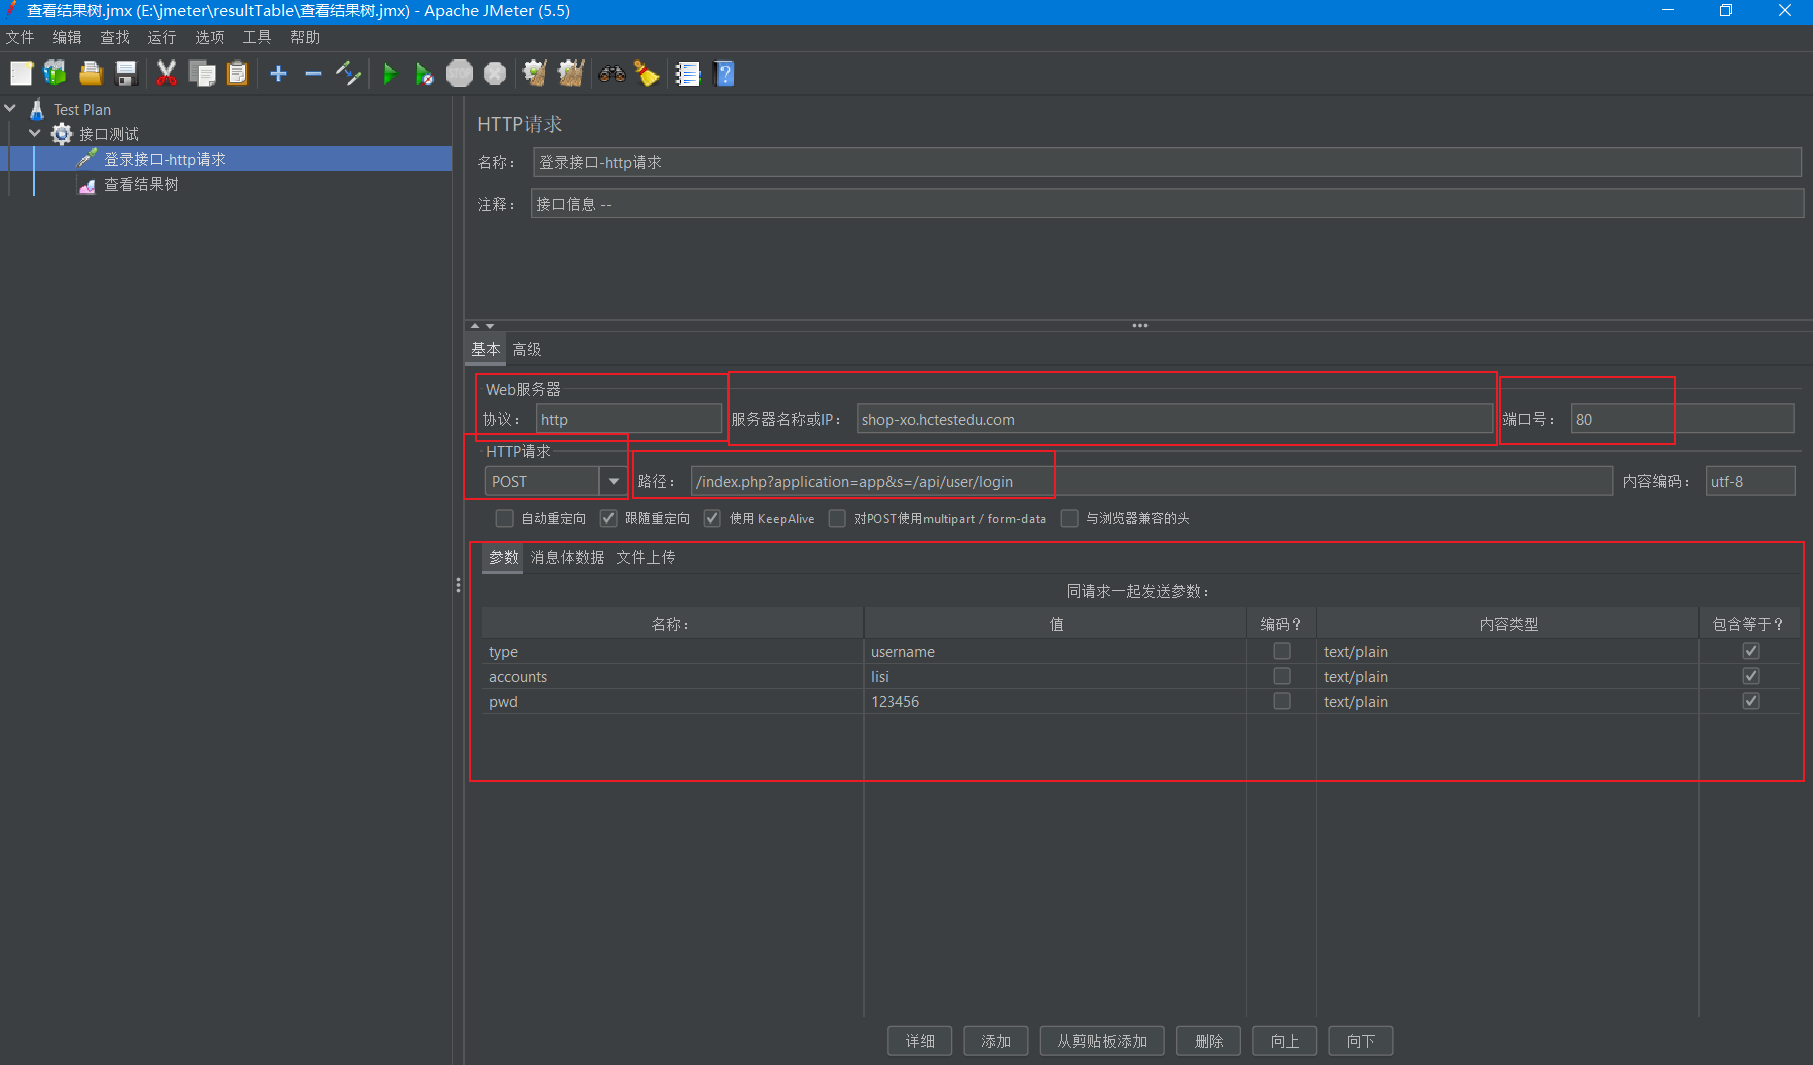Toggle 编码 checkbox for pwd row
The width and height of the screenshot is (1813, 1065).
[1281, 701]
